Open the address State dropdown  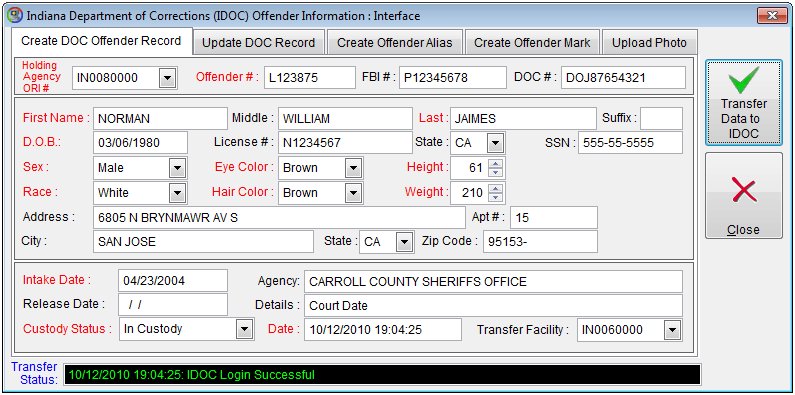(404, 242)
